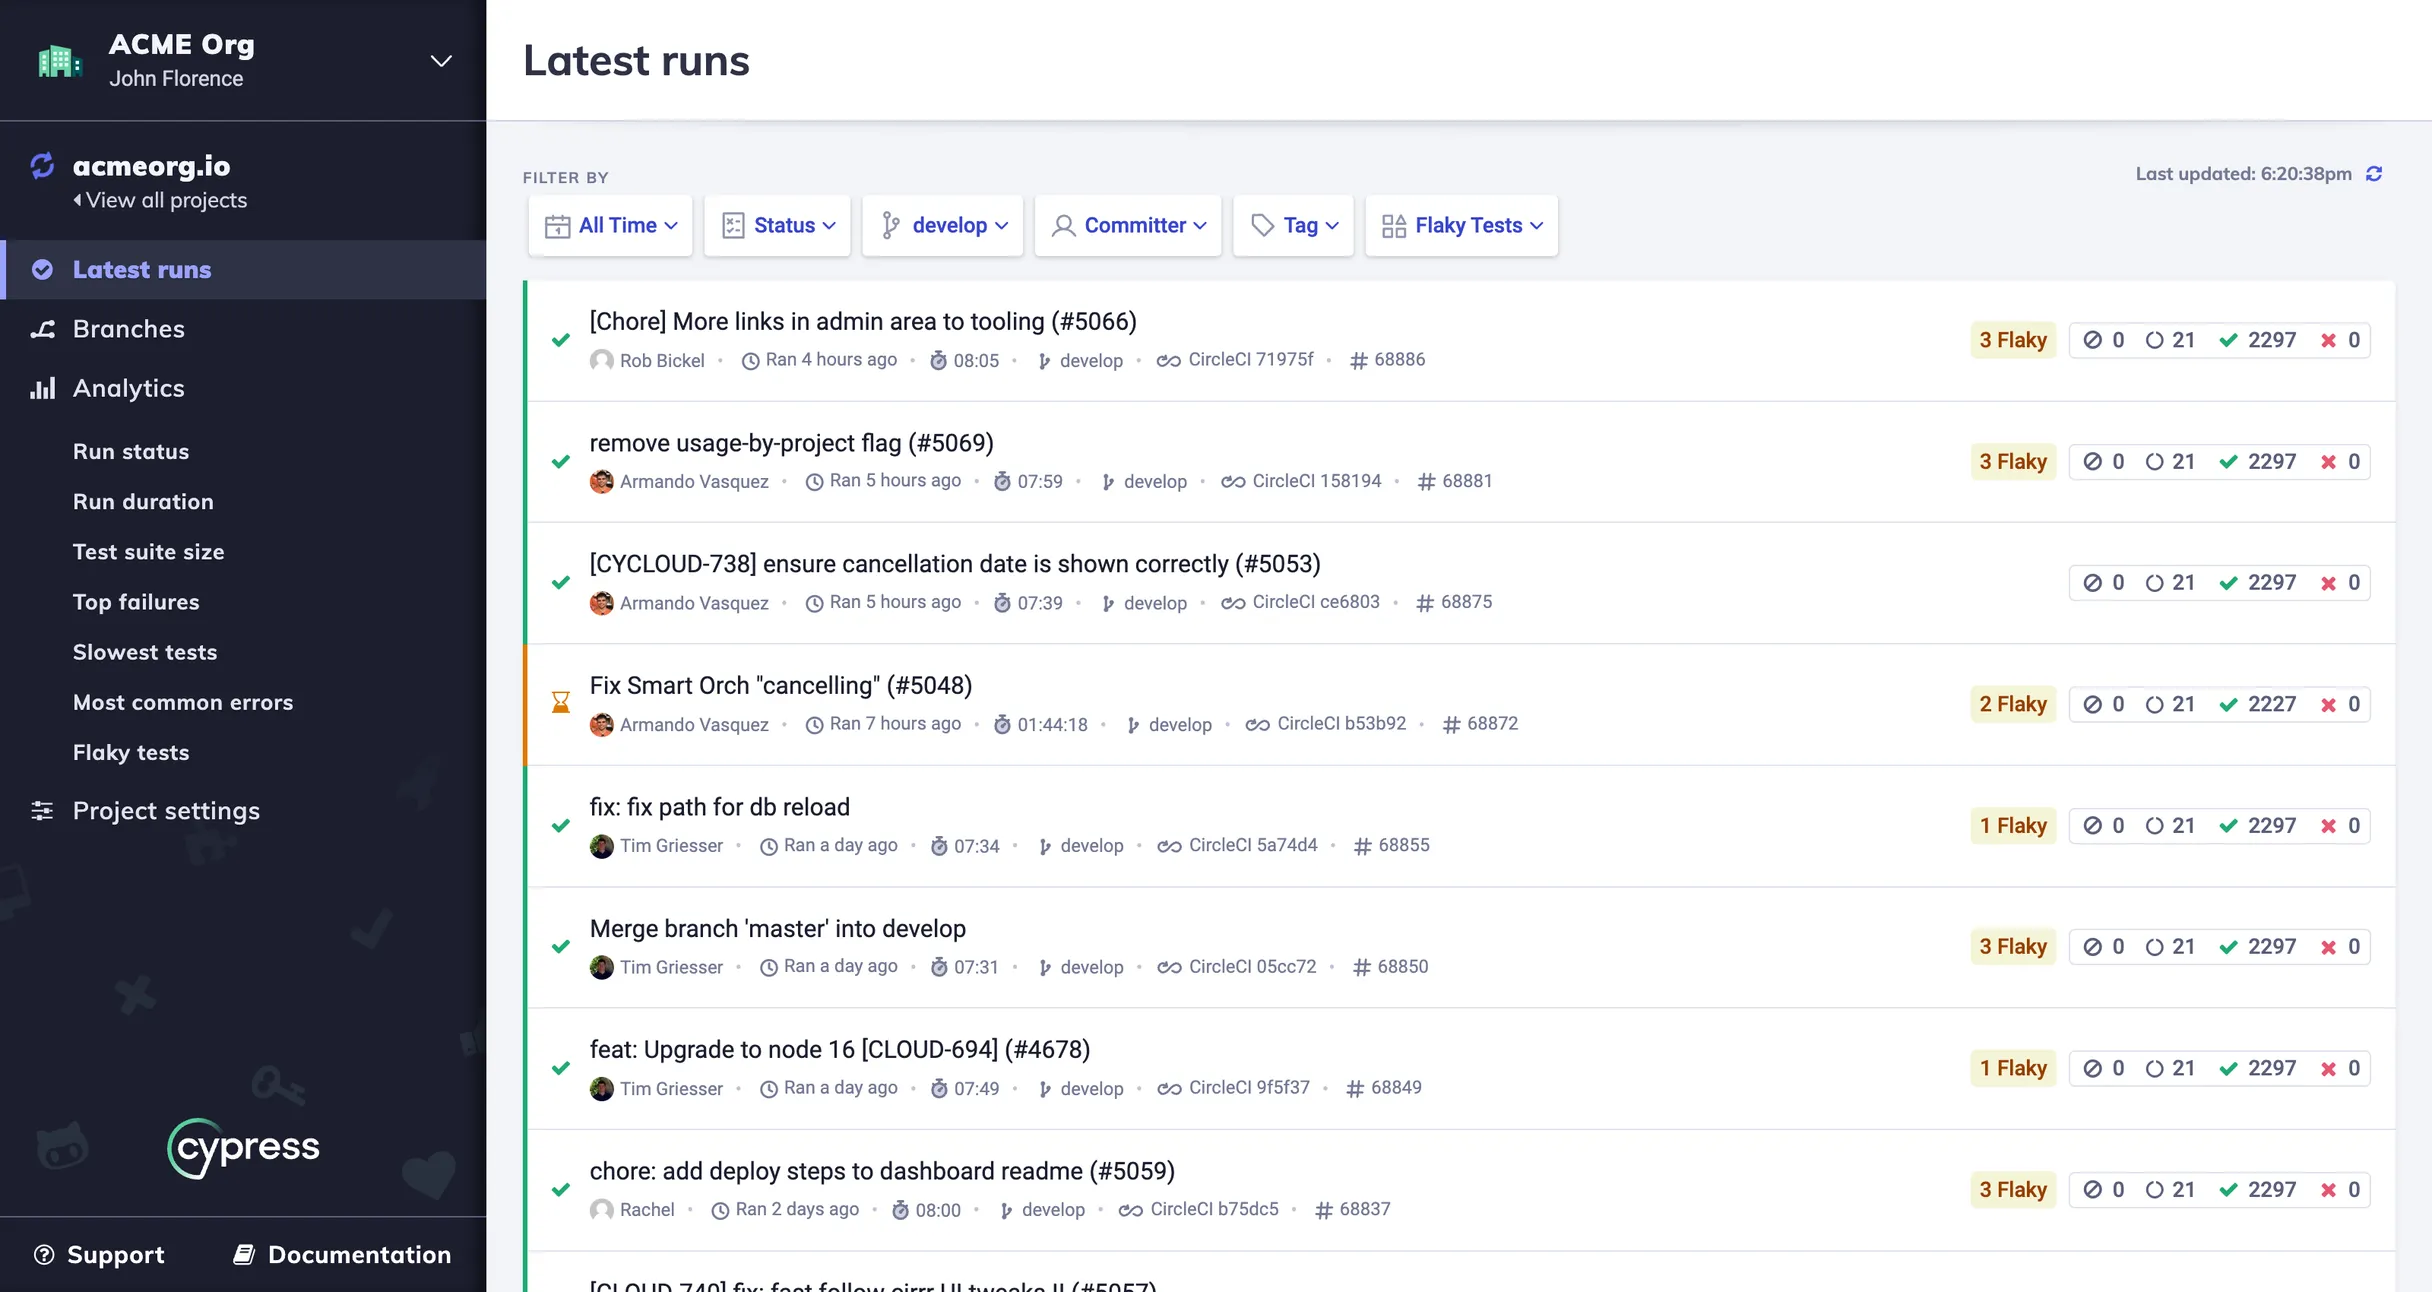Open Run duration analytics
This screenshot has height=1292, width=2432.
(x=143, y=502)
